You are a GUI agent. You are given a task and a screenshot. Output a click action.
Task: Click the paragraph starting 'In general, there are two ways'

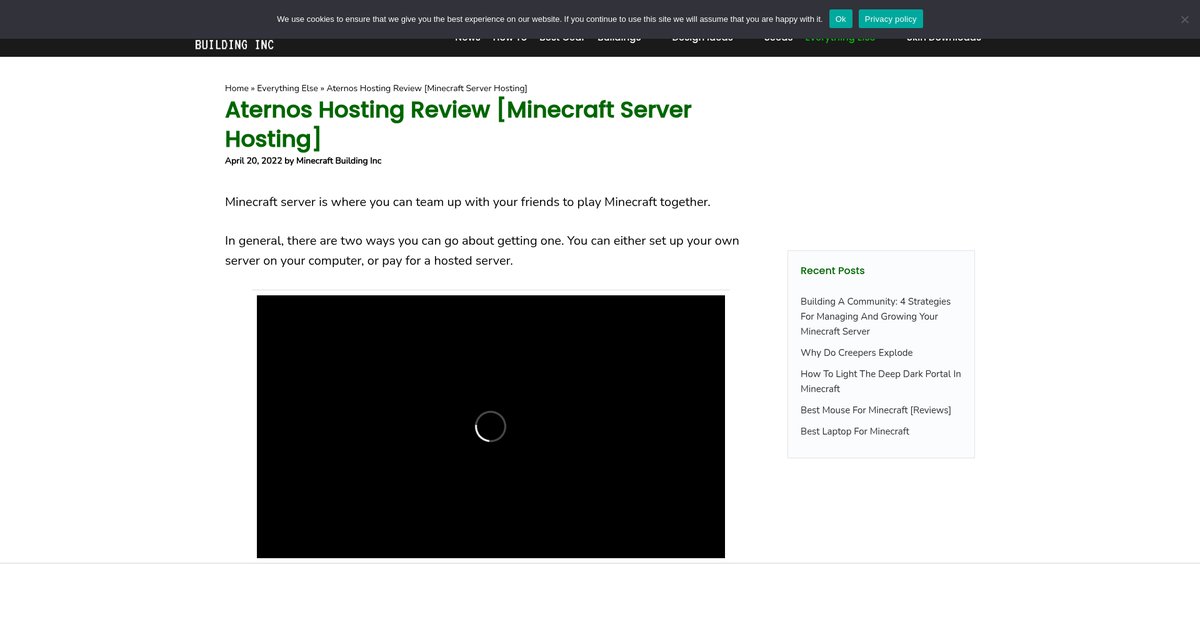(x=482, y=251)
